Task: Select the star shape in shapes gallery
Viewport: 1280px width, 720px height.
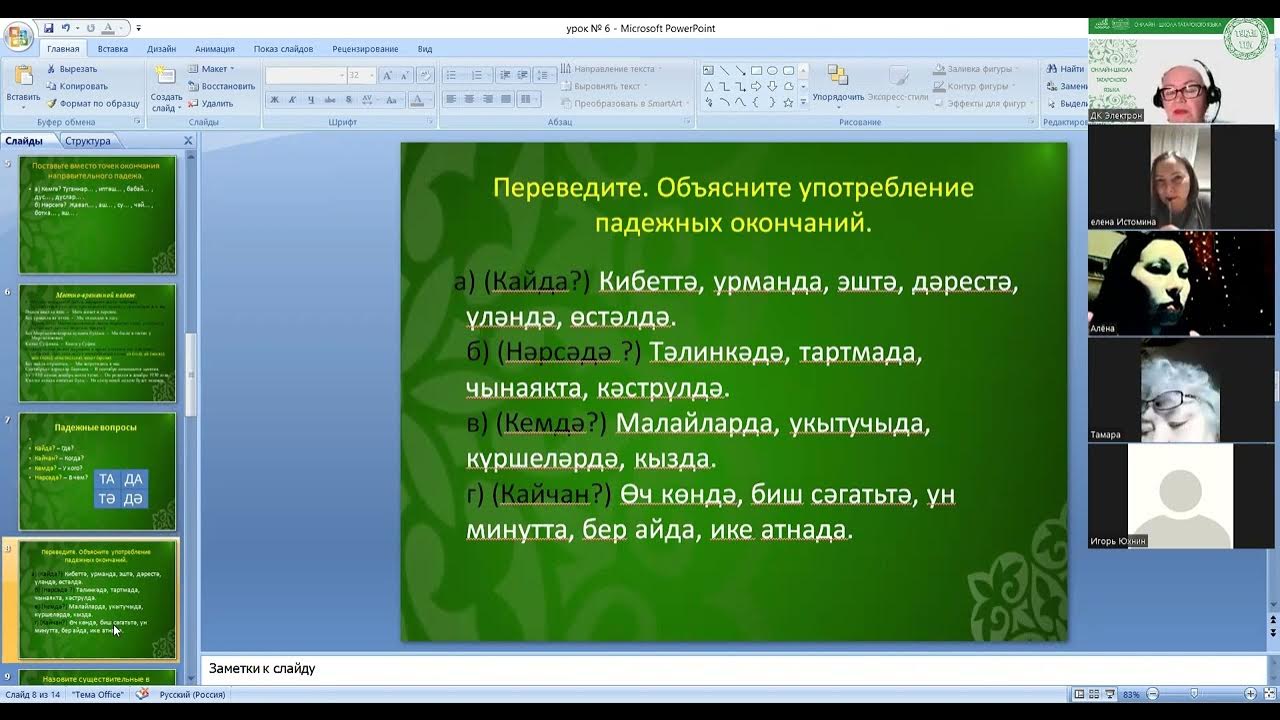Action: tap(789, 103)
